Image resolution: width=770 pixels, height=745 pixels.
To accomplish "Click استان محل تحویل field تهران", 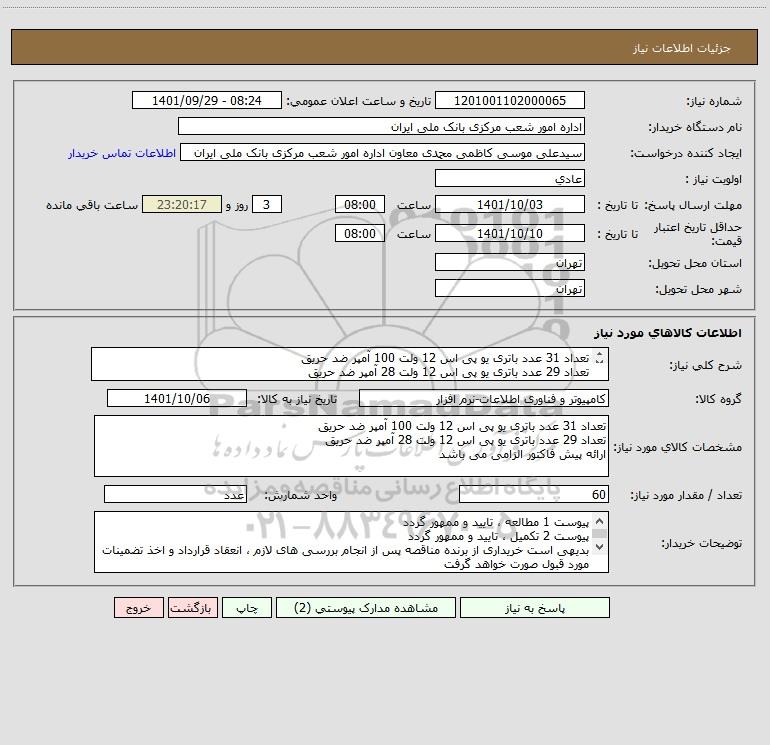I will click(x=510, y=262).
